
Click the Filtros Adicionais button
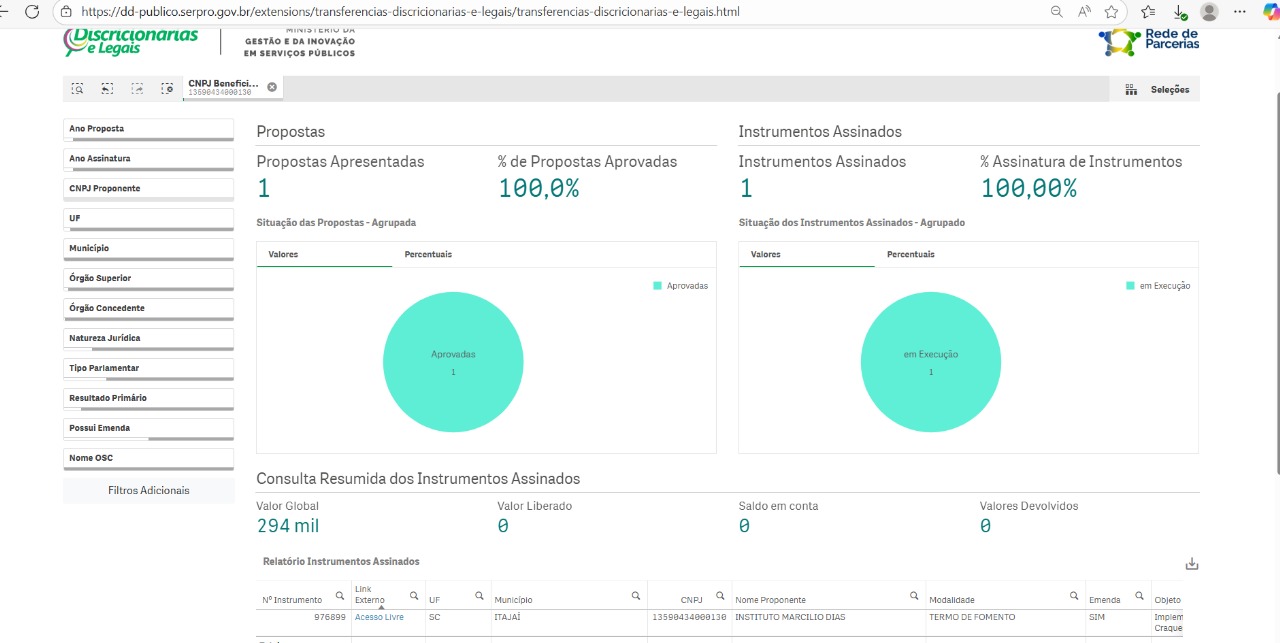click(148, 491)
